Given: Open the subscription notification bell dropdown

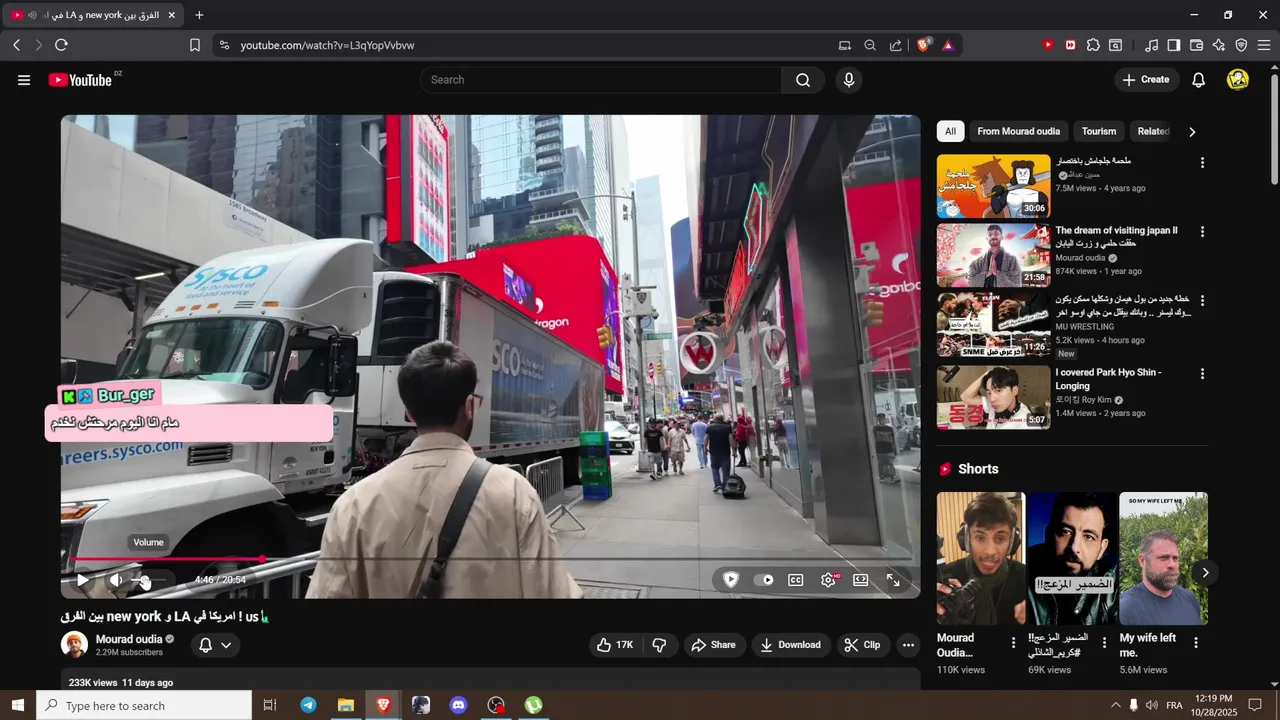Looking at the screenshot, I should [x=216, y=645].
